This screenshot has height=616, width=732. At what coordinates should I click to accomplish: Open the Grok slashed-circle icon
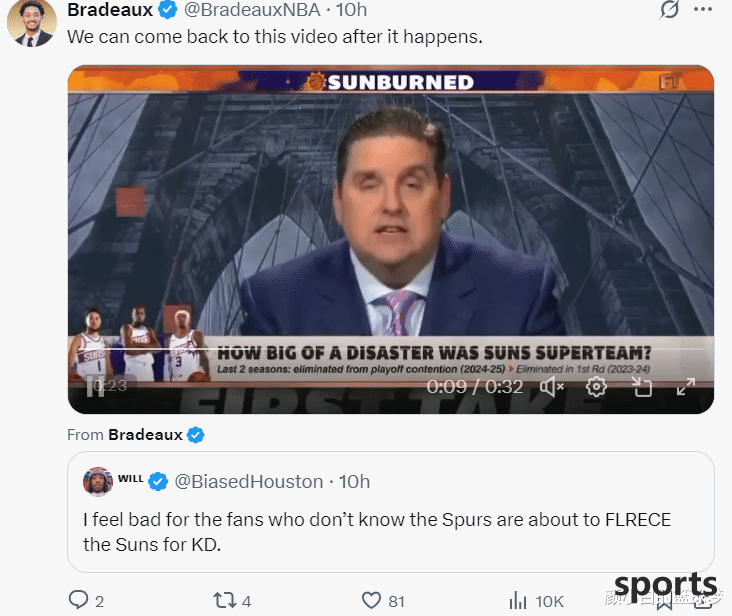(669, 9)
